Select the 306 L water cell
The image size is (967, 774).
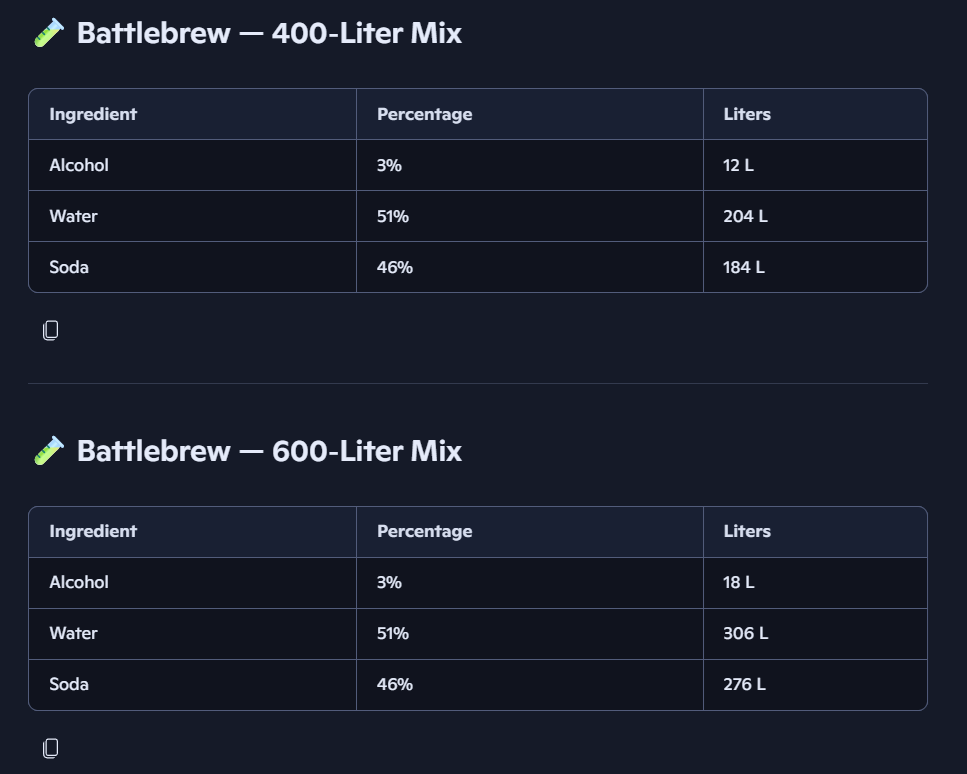pos(815,634)
